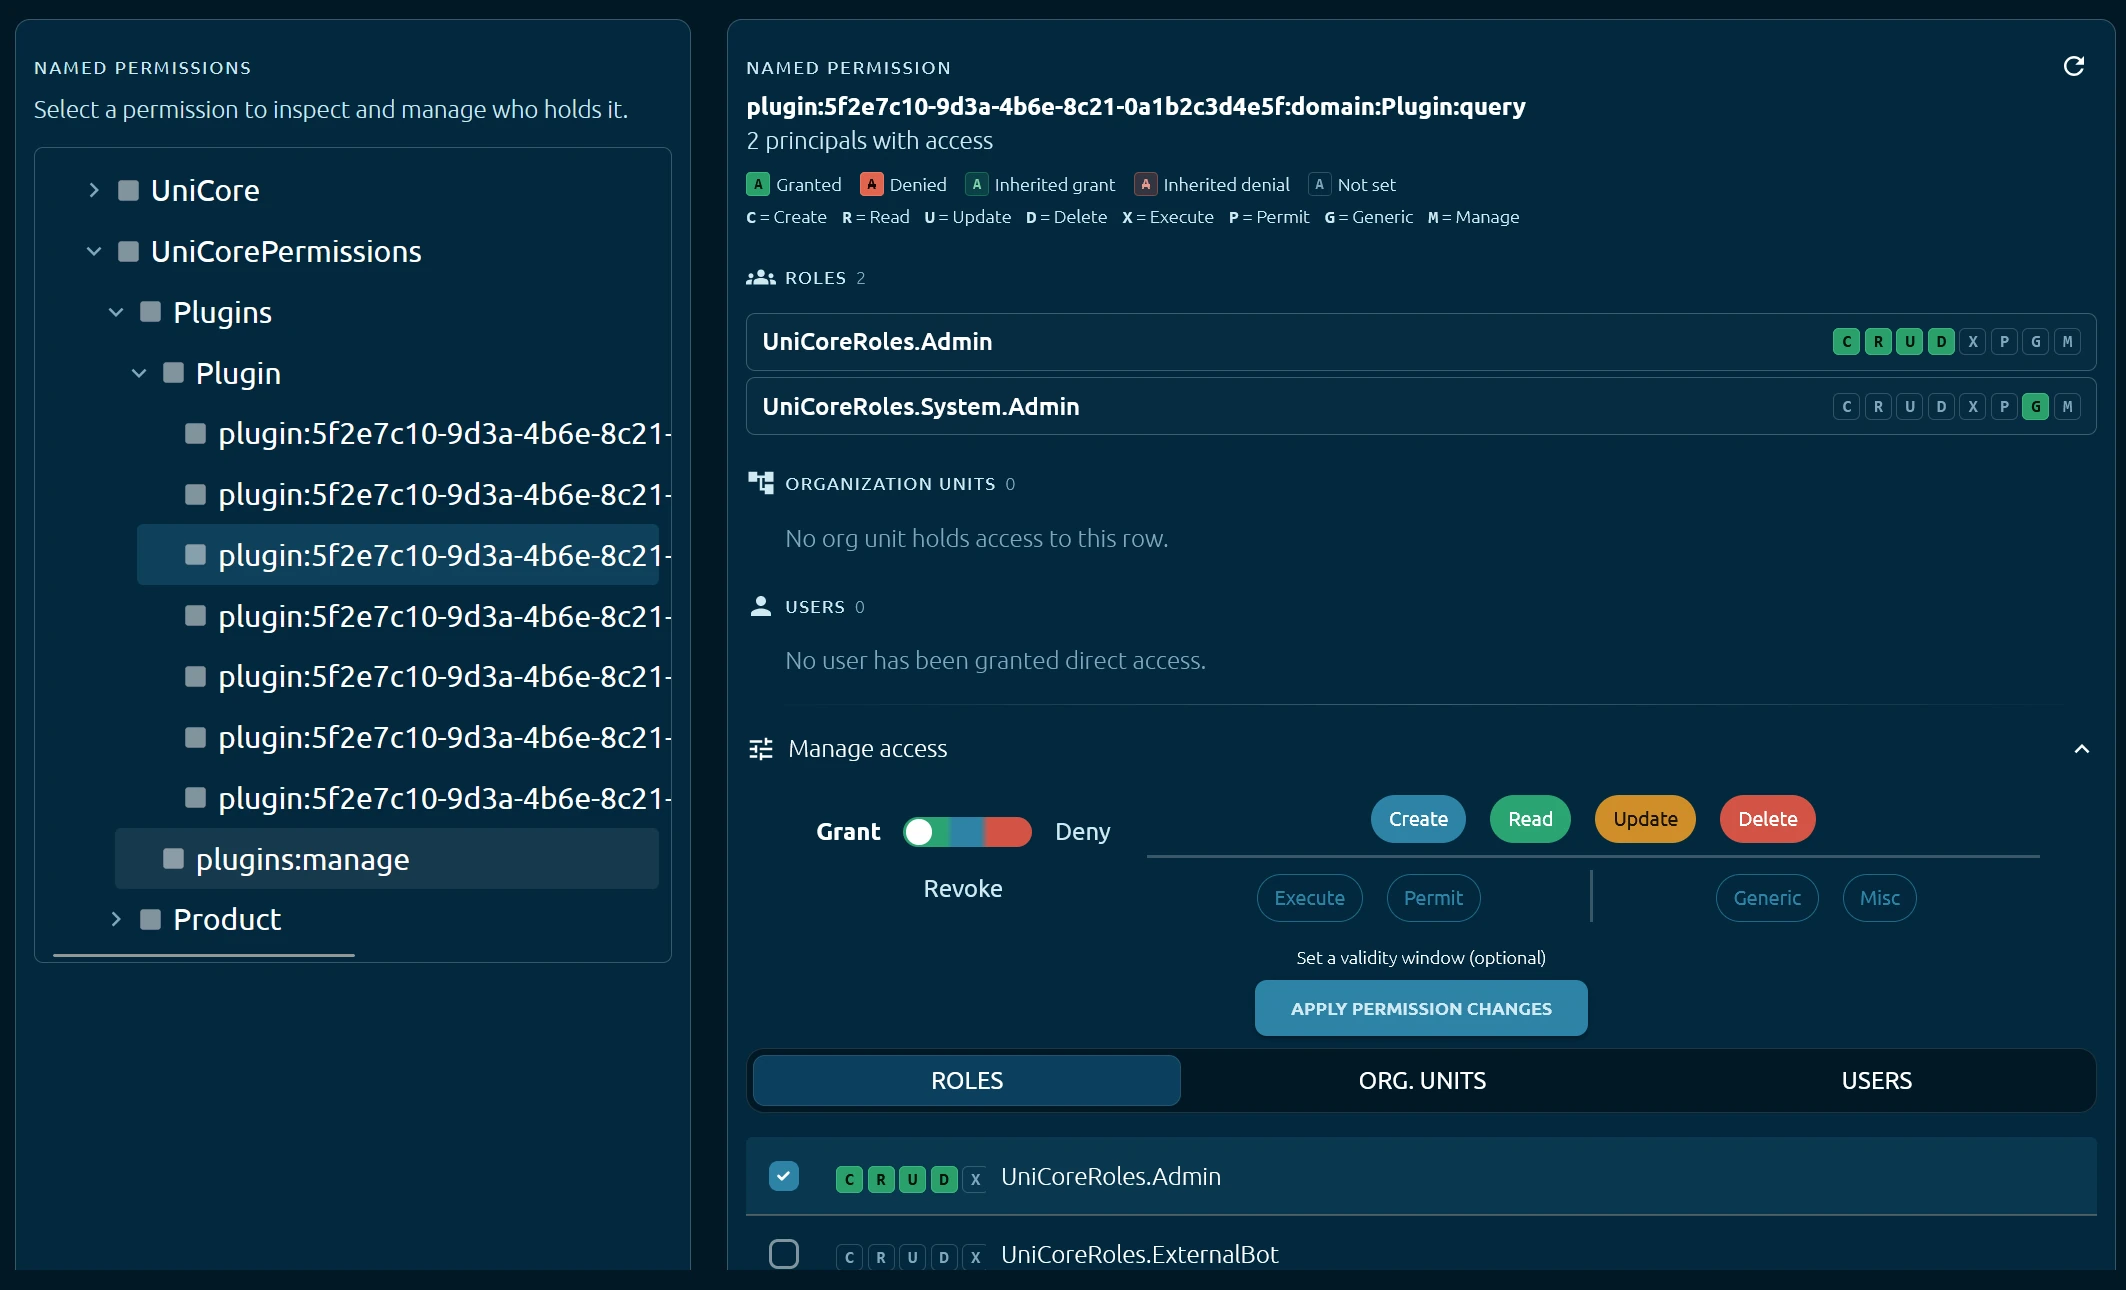Click the tree panel horizontal scrollbar

(204, 955)
